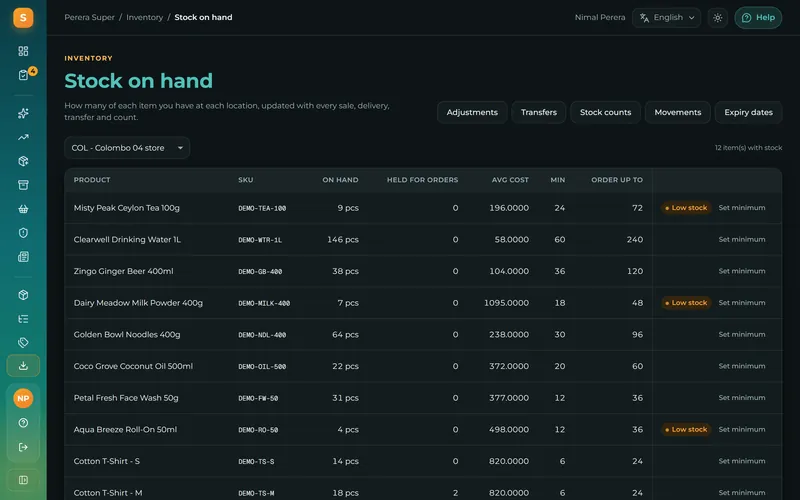800x500 pixels.
Task: Click the package-plus box icon in sidebar
Action: 23,161
